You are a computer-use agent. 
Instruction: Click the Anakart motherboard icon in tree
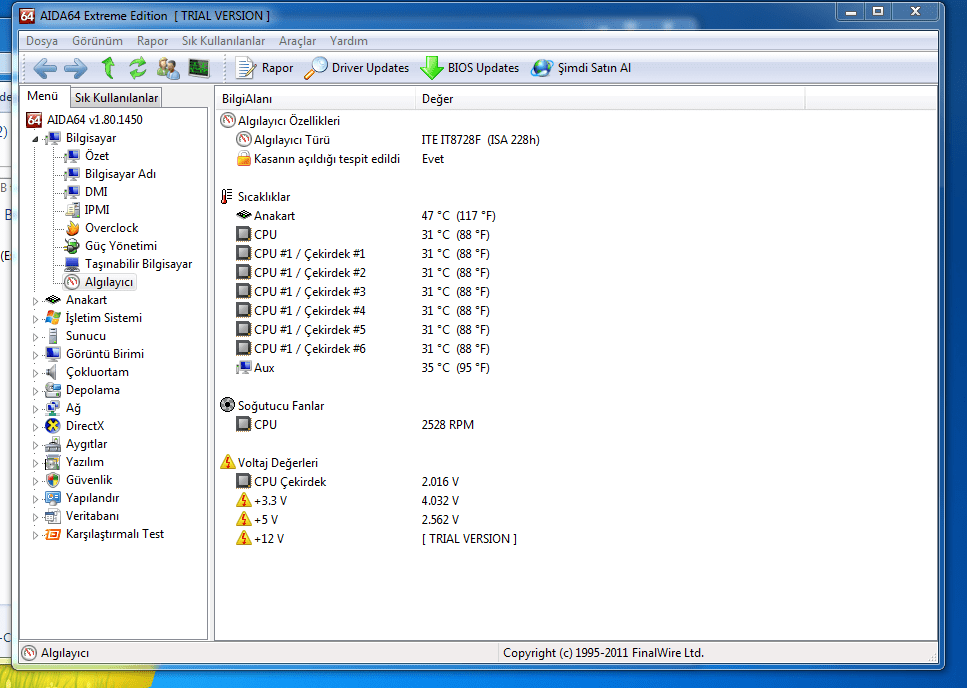53,300
